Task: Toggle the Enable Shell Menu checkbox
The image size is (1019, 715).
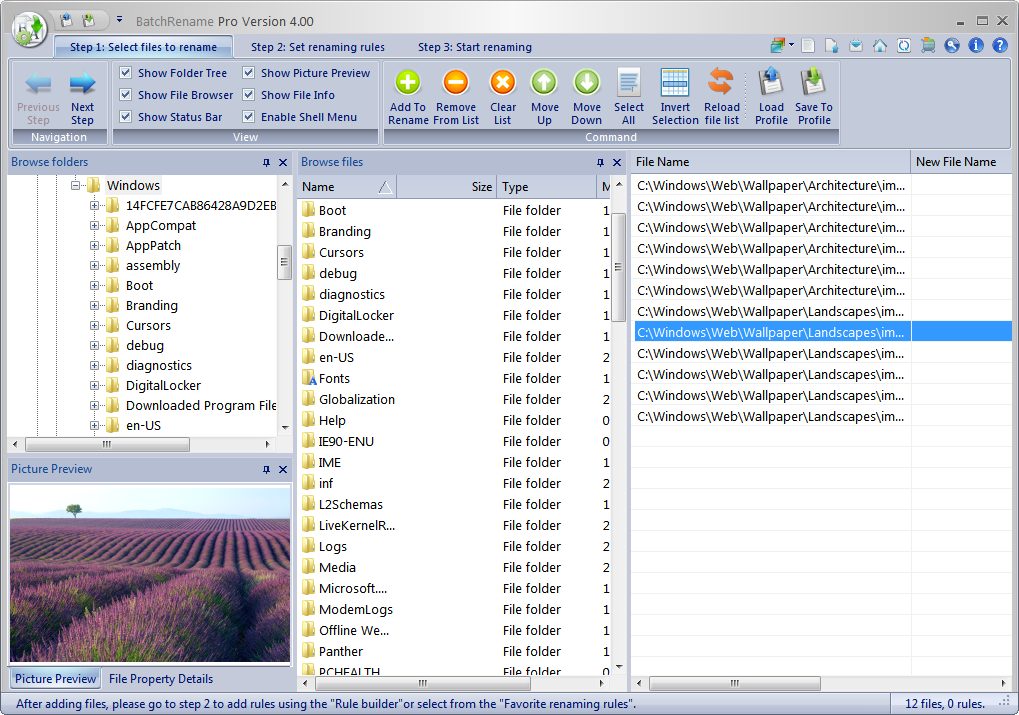Action: point(247,116)
